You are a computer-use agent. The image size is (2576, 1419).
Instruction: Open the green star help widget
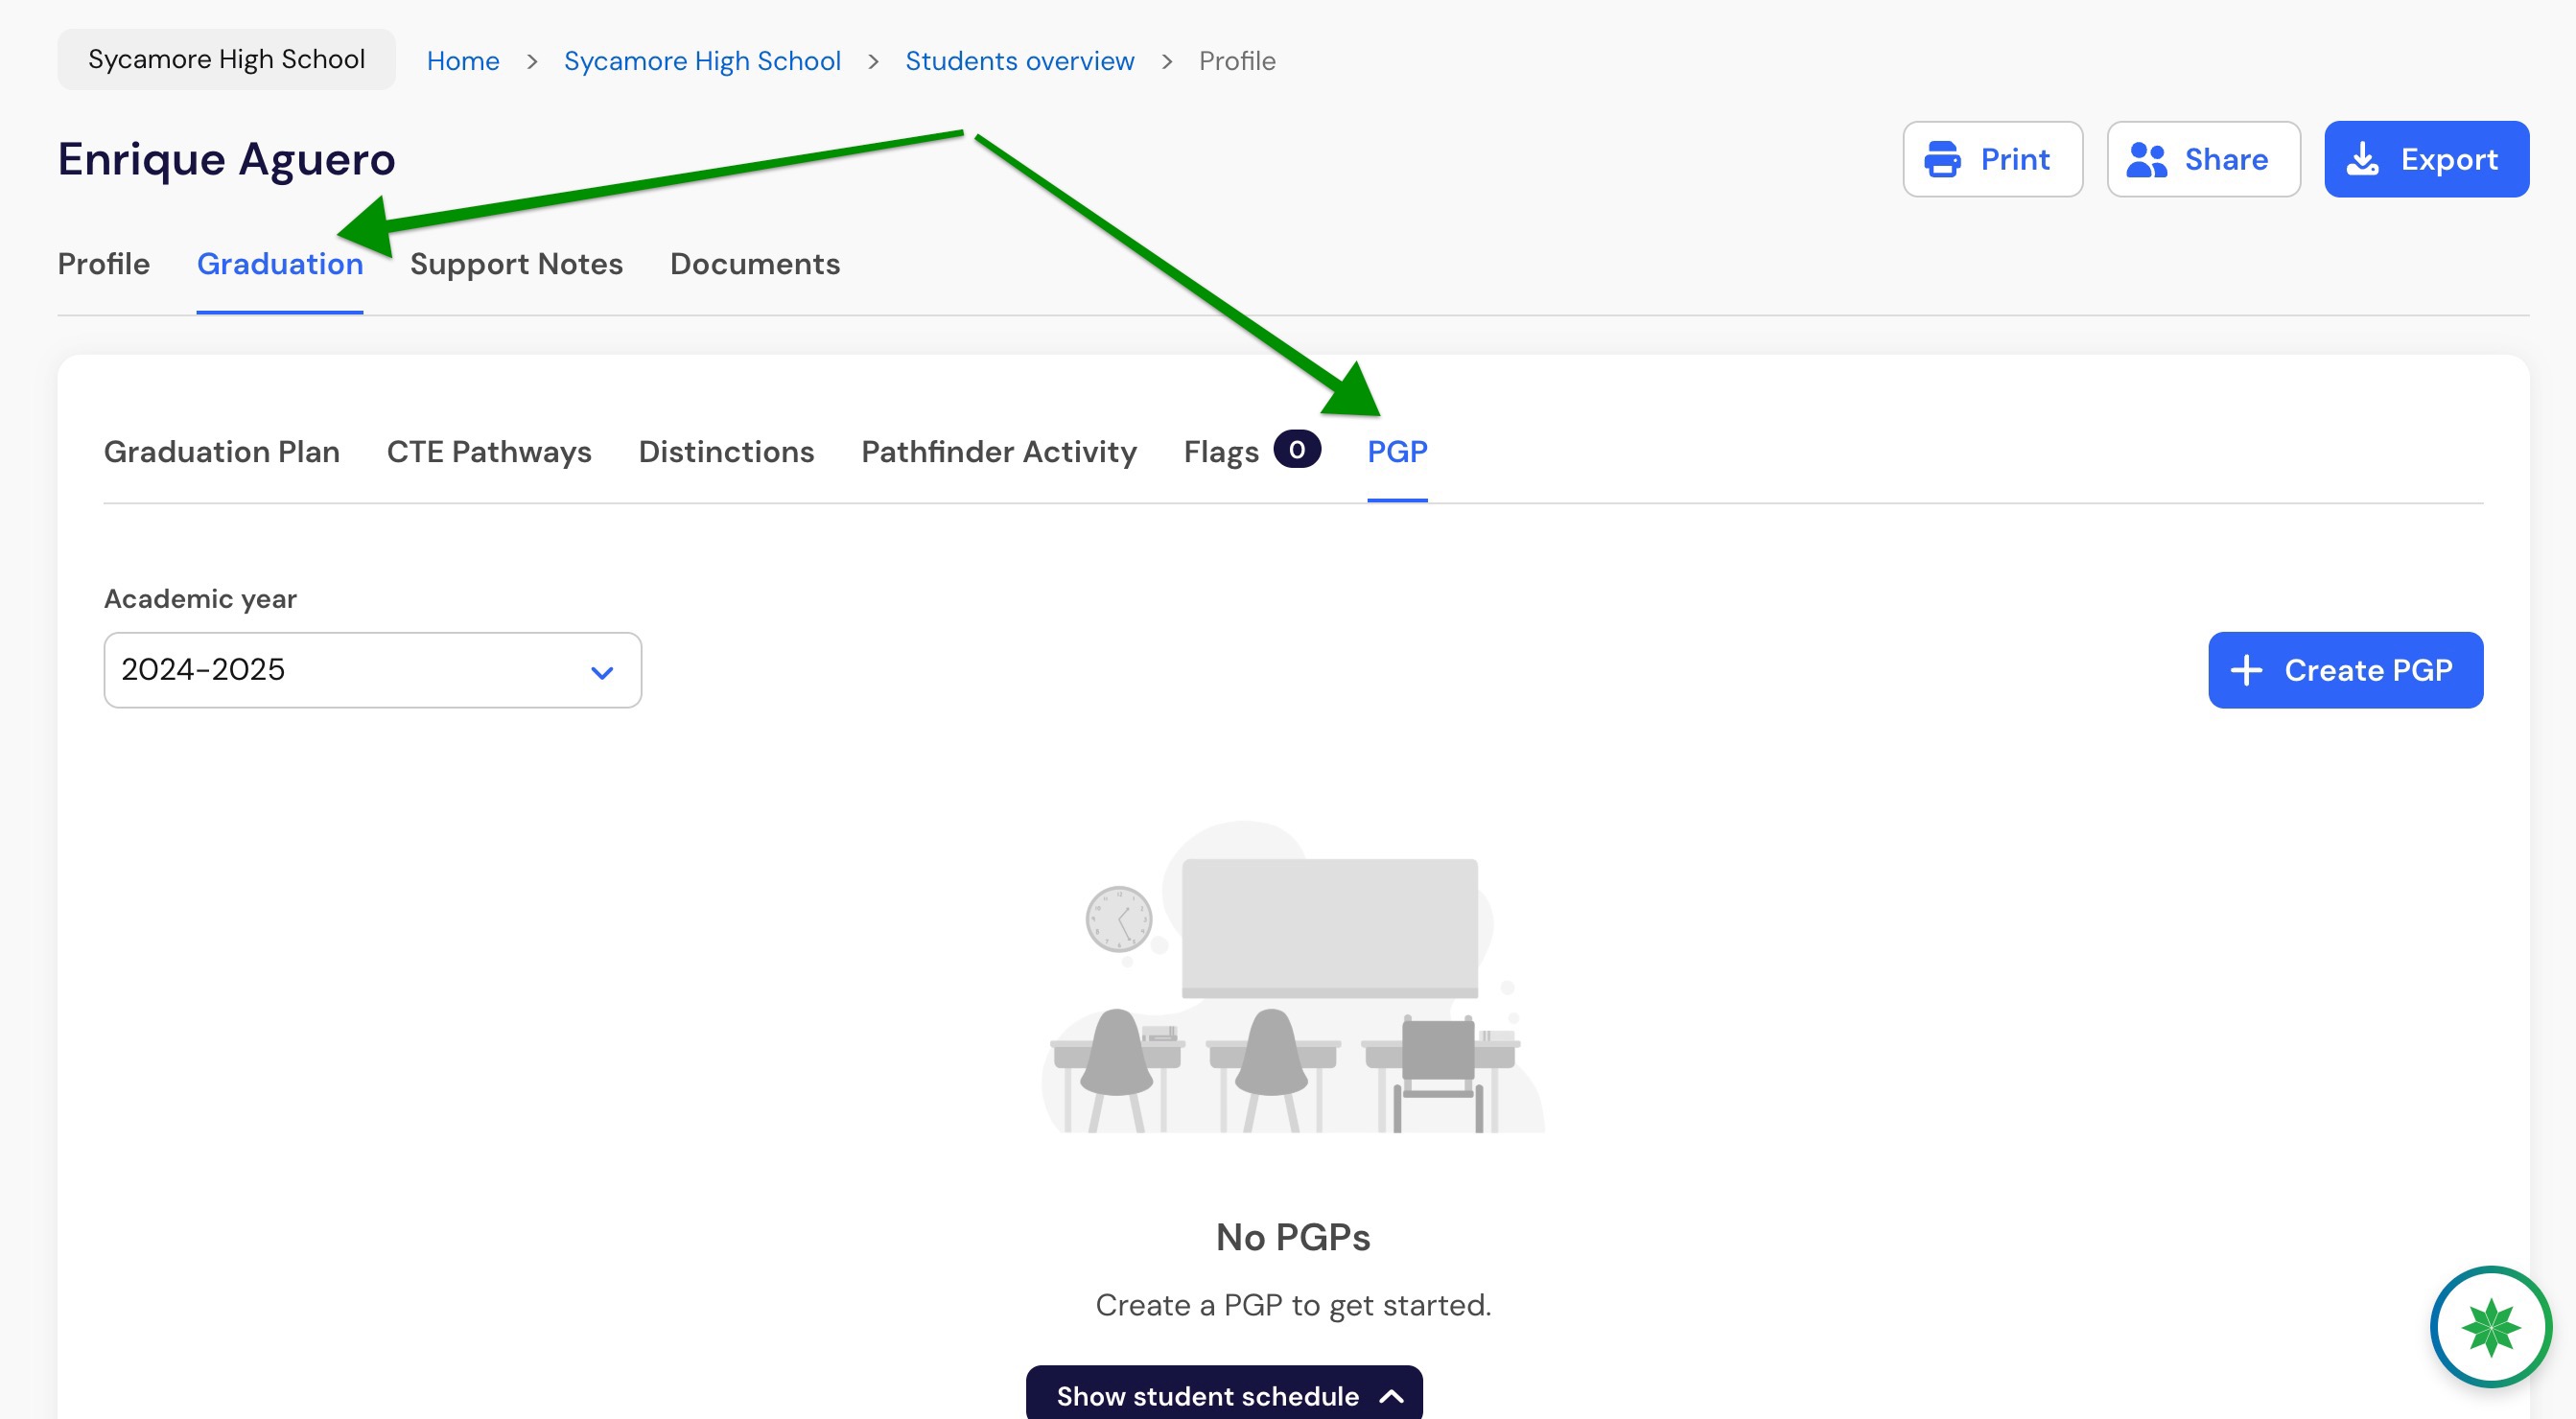[x=2490, y=1326]
